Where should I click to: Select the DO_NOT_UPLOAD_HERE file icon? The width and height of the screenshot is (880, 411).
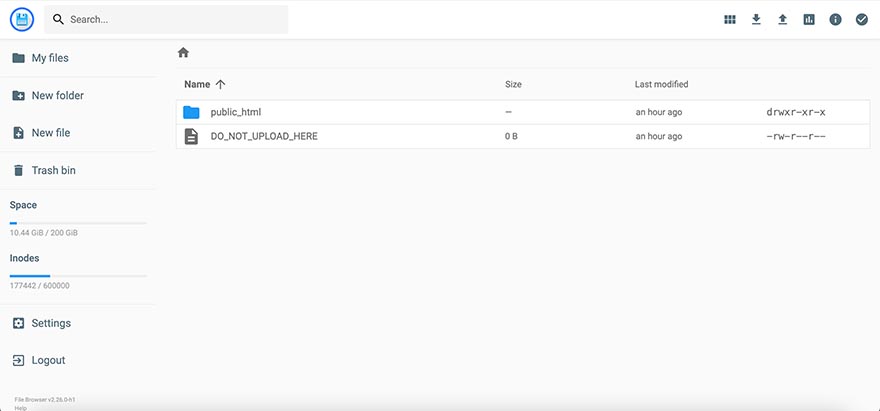point(191,136)
